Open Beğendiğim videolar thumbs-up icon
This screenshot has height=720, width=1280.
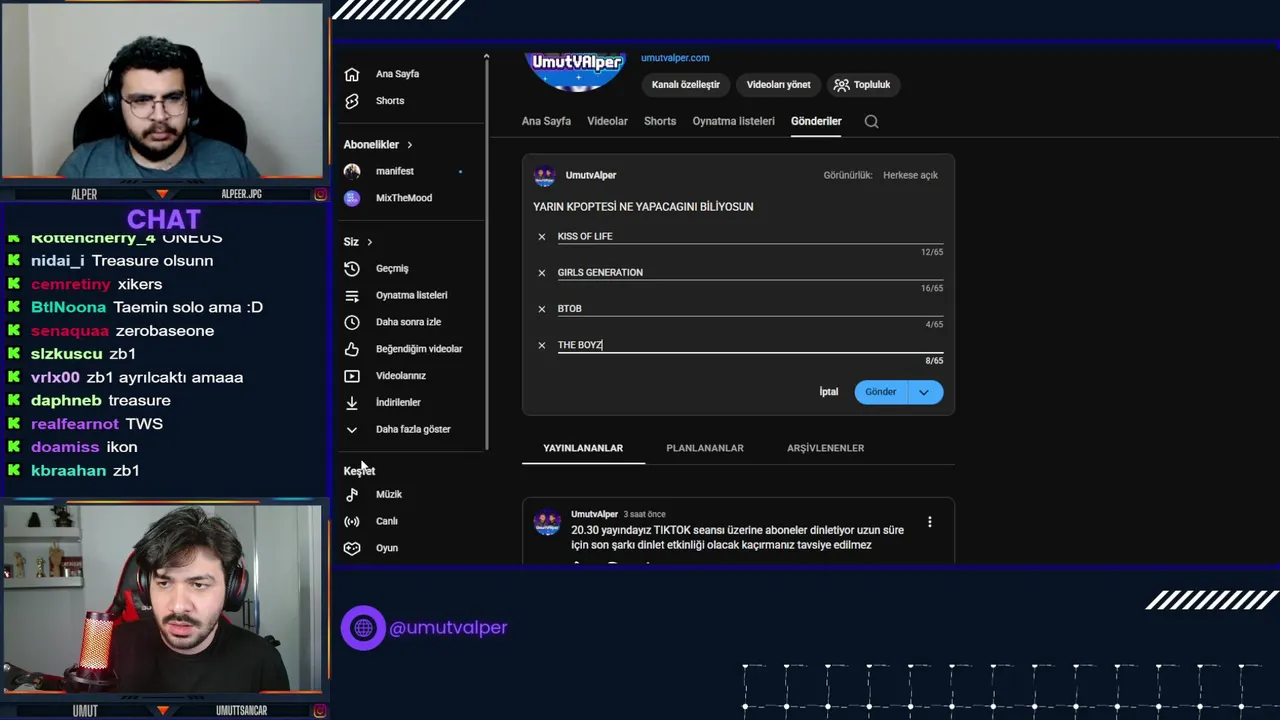(352, 349)
